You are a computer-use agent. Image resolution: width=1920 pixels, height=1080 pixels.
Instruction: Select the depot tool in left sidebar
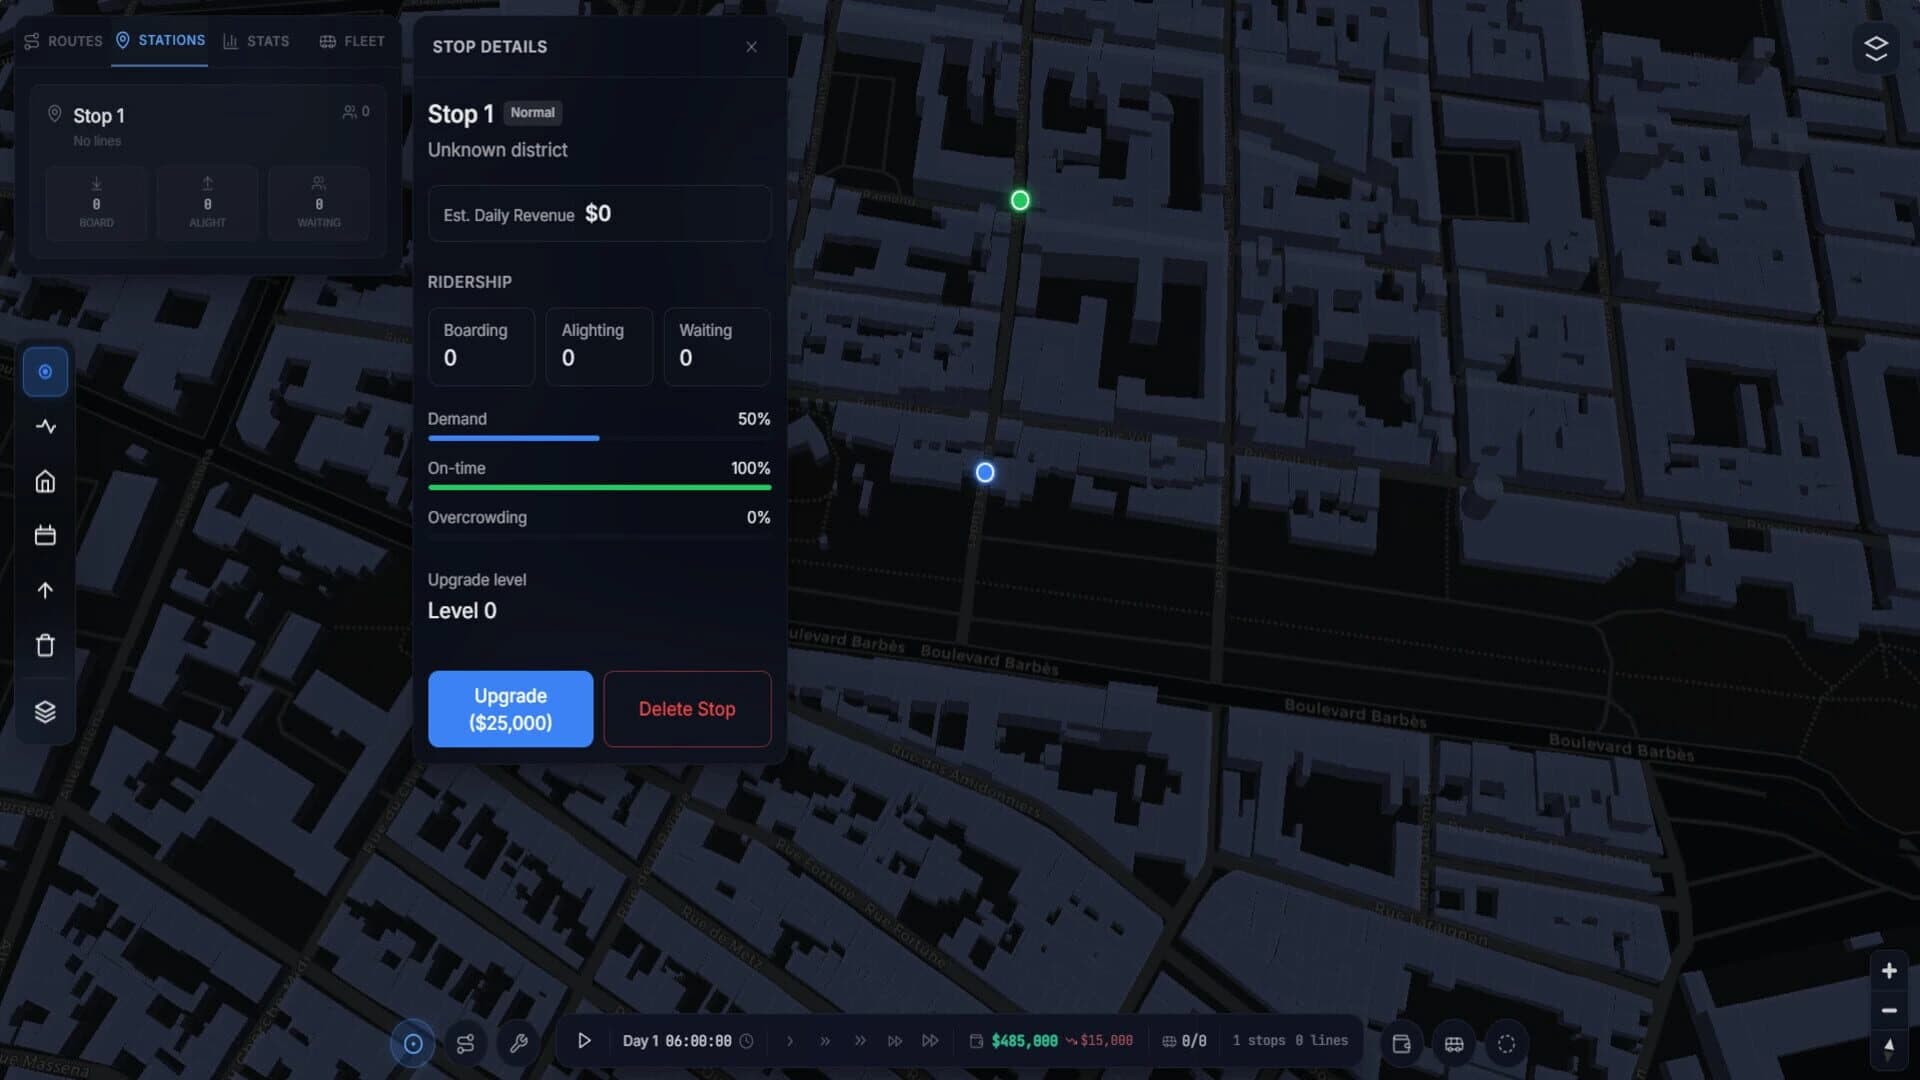pyautogui.click(x=45, y=481)
